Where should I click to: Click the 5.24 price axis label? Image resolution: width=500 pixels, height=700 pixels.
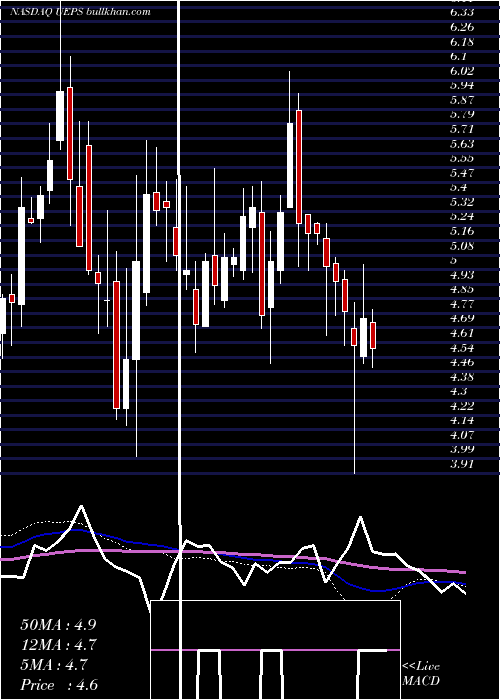point(462,217)
